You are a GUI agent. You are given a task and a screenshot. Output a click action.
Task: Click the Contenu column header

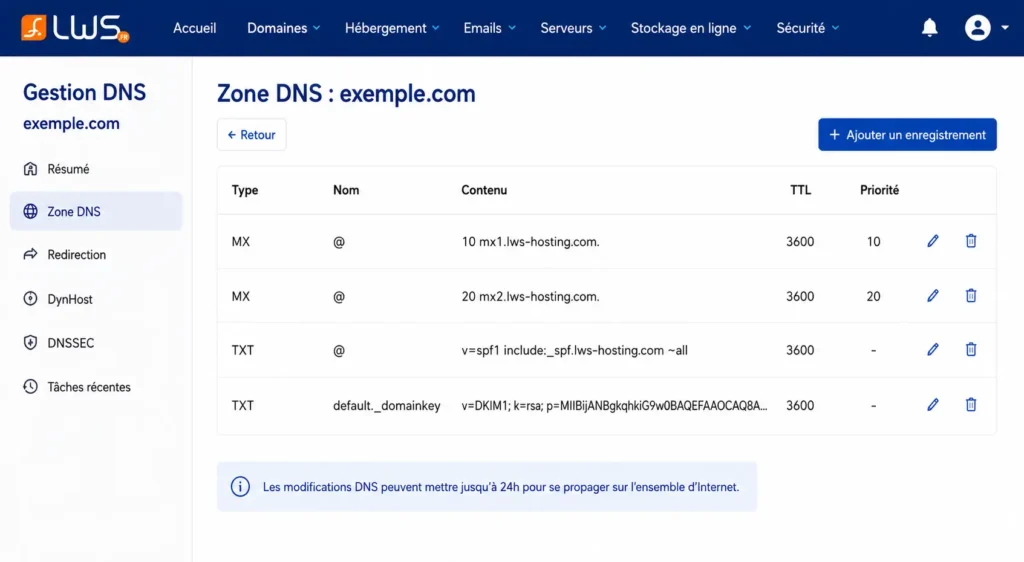click(x=484, y=190)
